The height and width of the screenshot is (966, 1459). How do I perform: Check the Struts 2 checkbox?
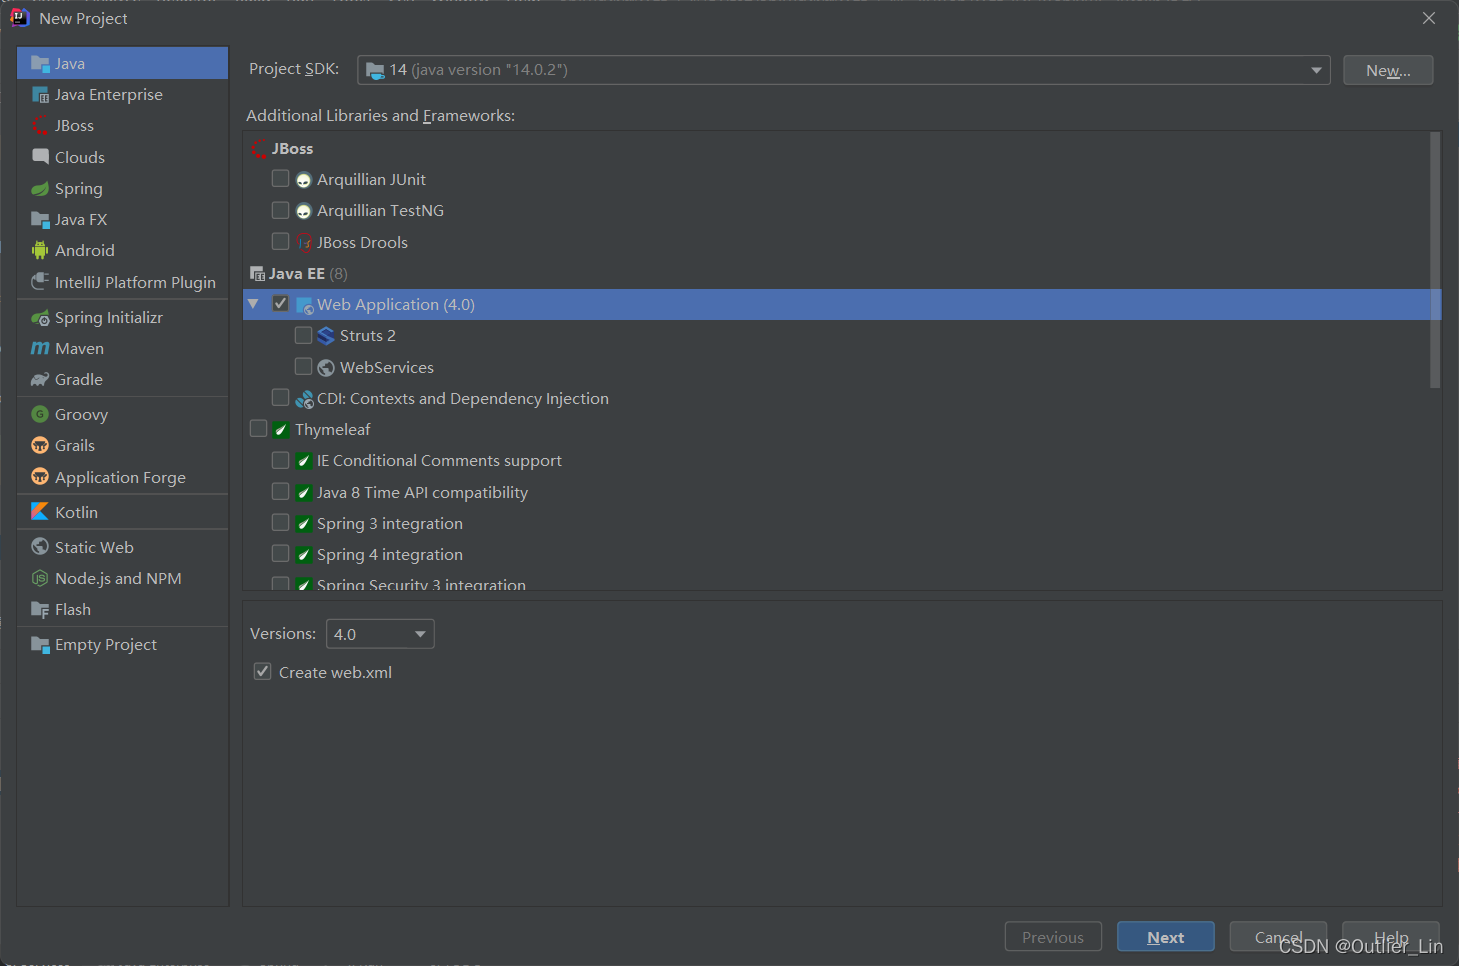303,335
